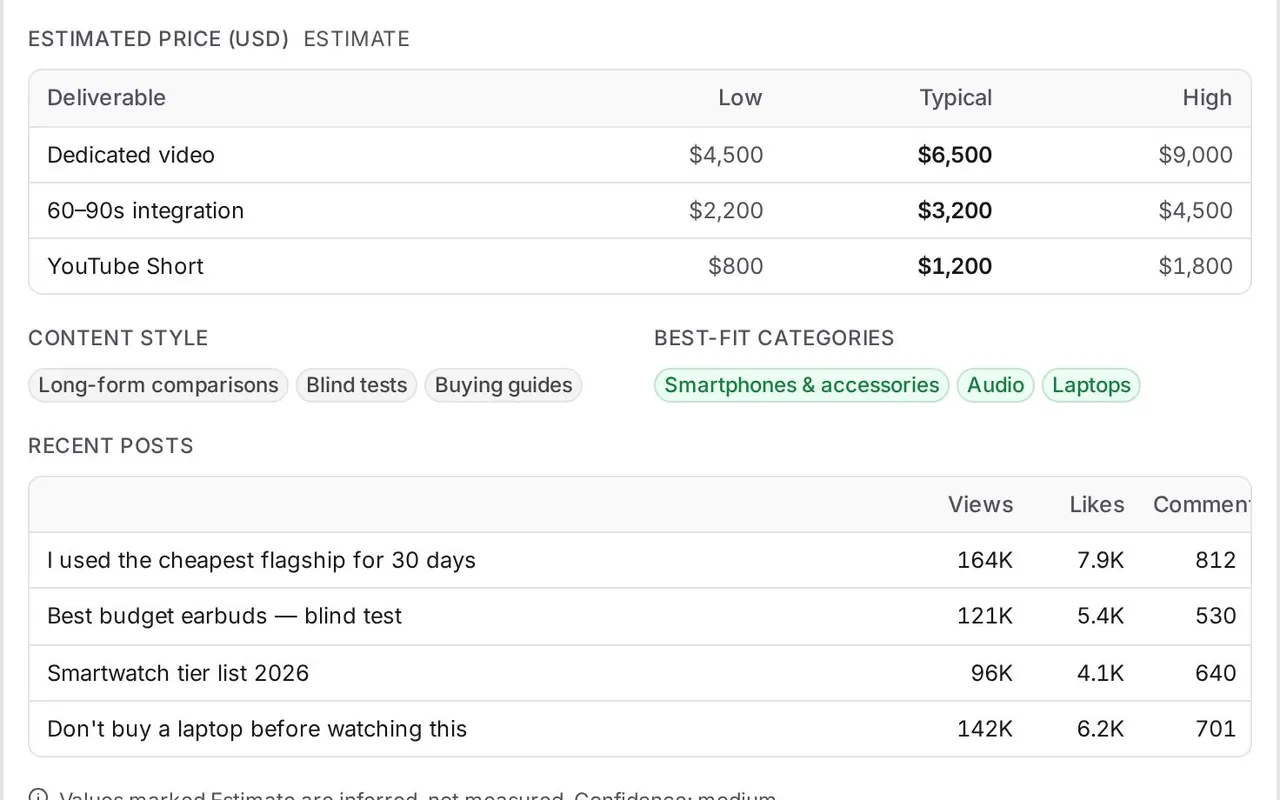
Task: Click the $1,800 high price
Action: (x=1195, y=266)
